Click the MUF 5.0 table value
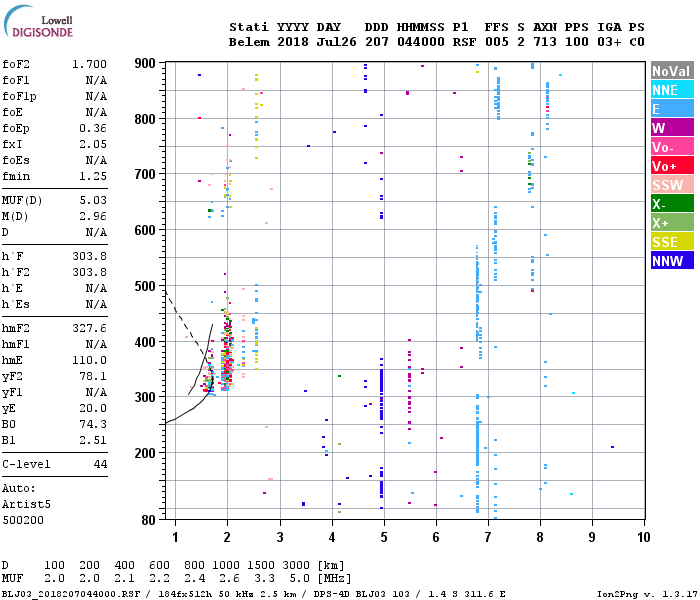 pos(299,579)
